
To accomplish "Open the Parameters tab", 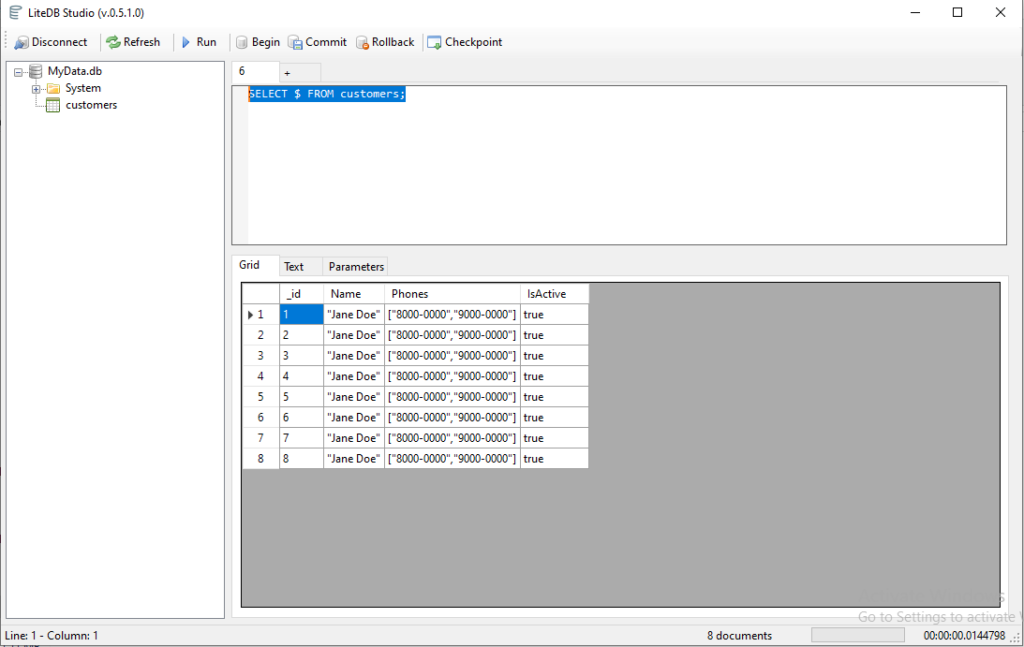I will point(356,267).
